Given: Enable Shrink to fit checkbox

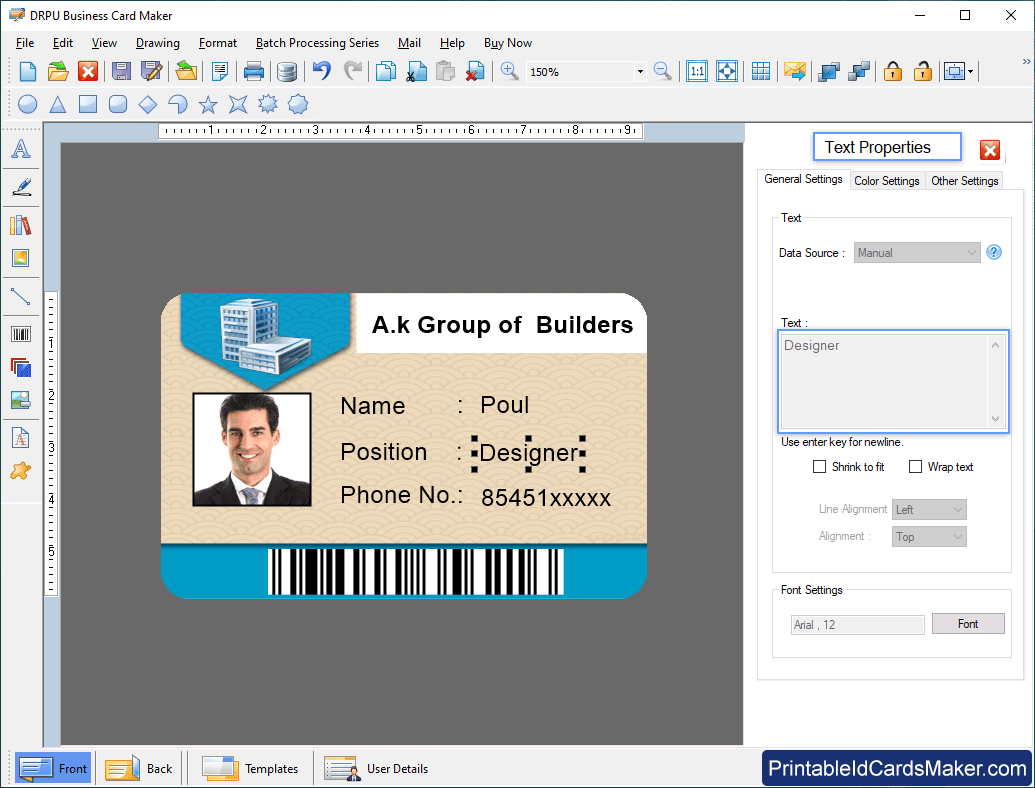Looking at the screenshot, I should click(x=819, y=467).
